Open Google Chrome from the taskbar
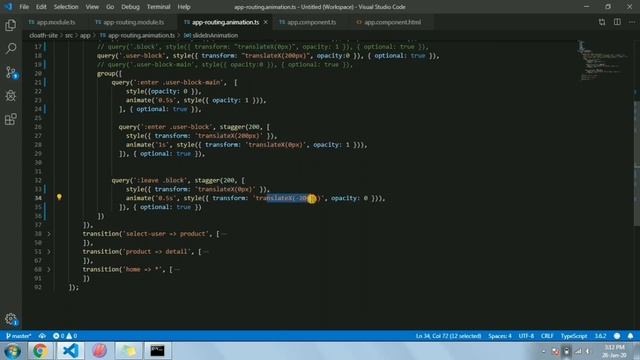The image size is (640, 360). point(40,351)
